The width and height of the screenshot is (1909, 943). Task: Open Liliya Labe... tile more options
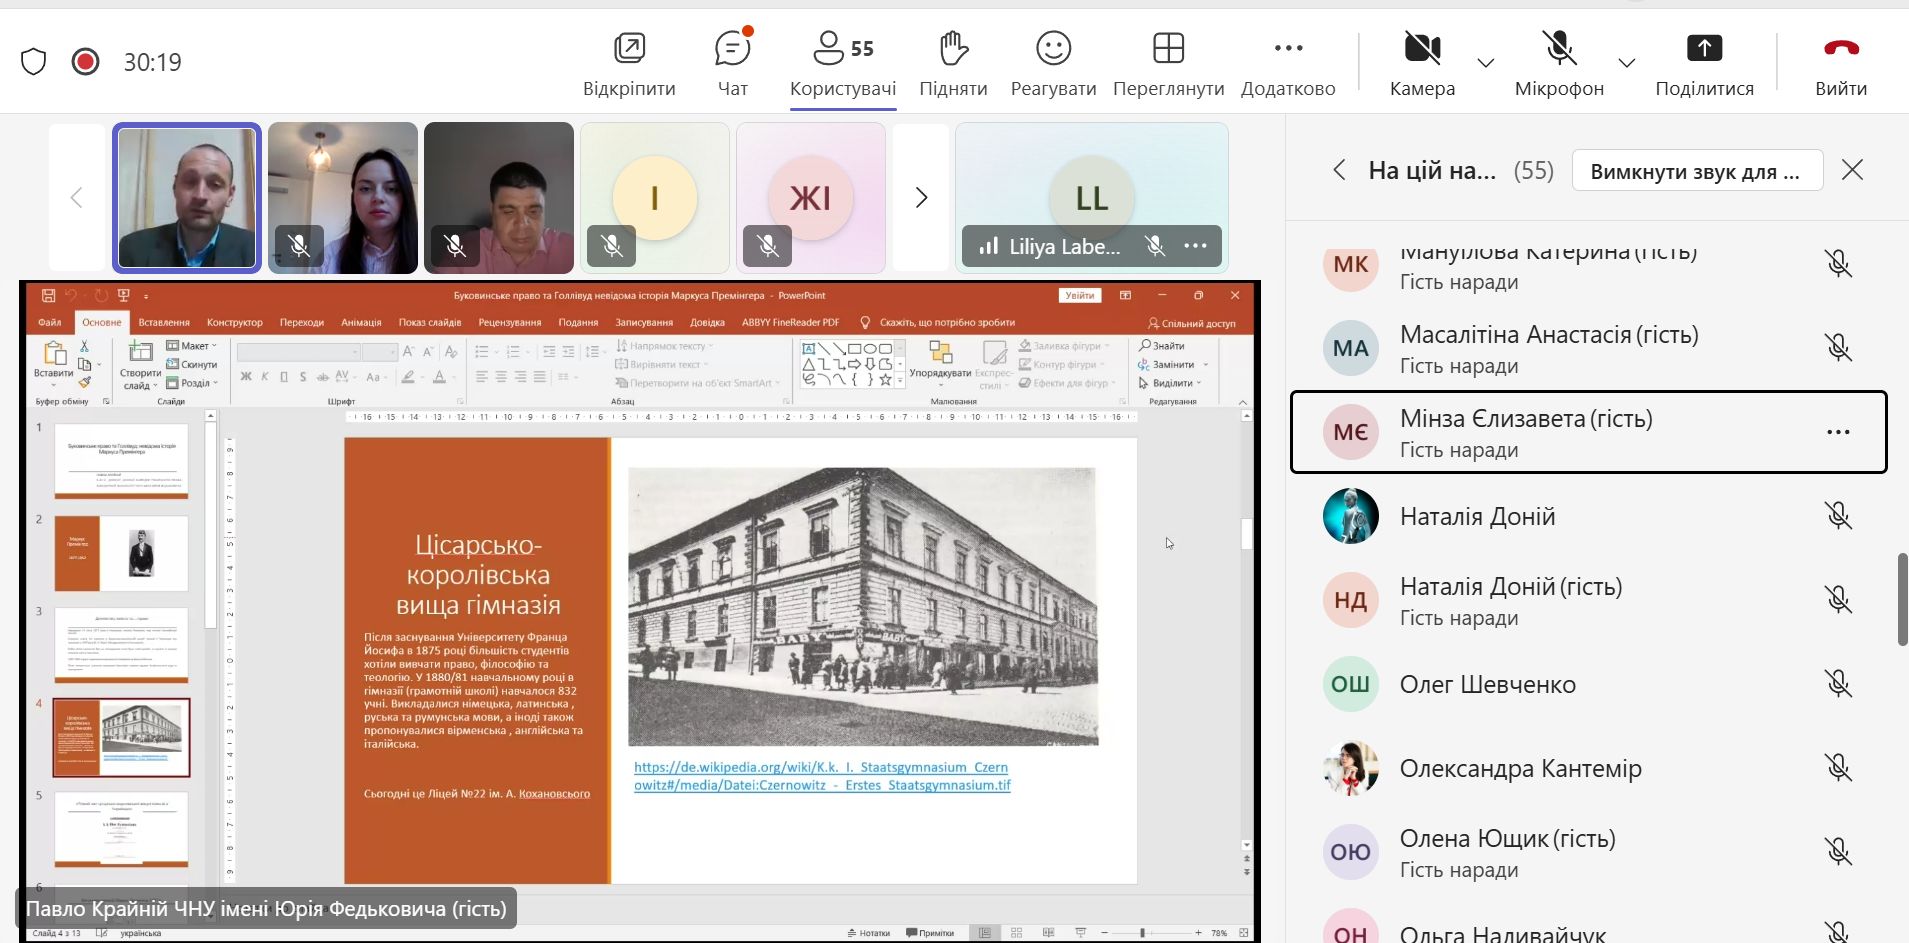(x=1196, y=246)
